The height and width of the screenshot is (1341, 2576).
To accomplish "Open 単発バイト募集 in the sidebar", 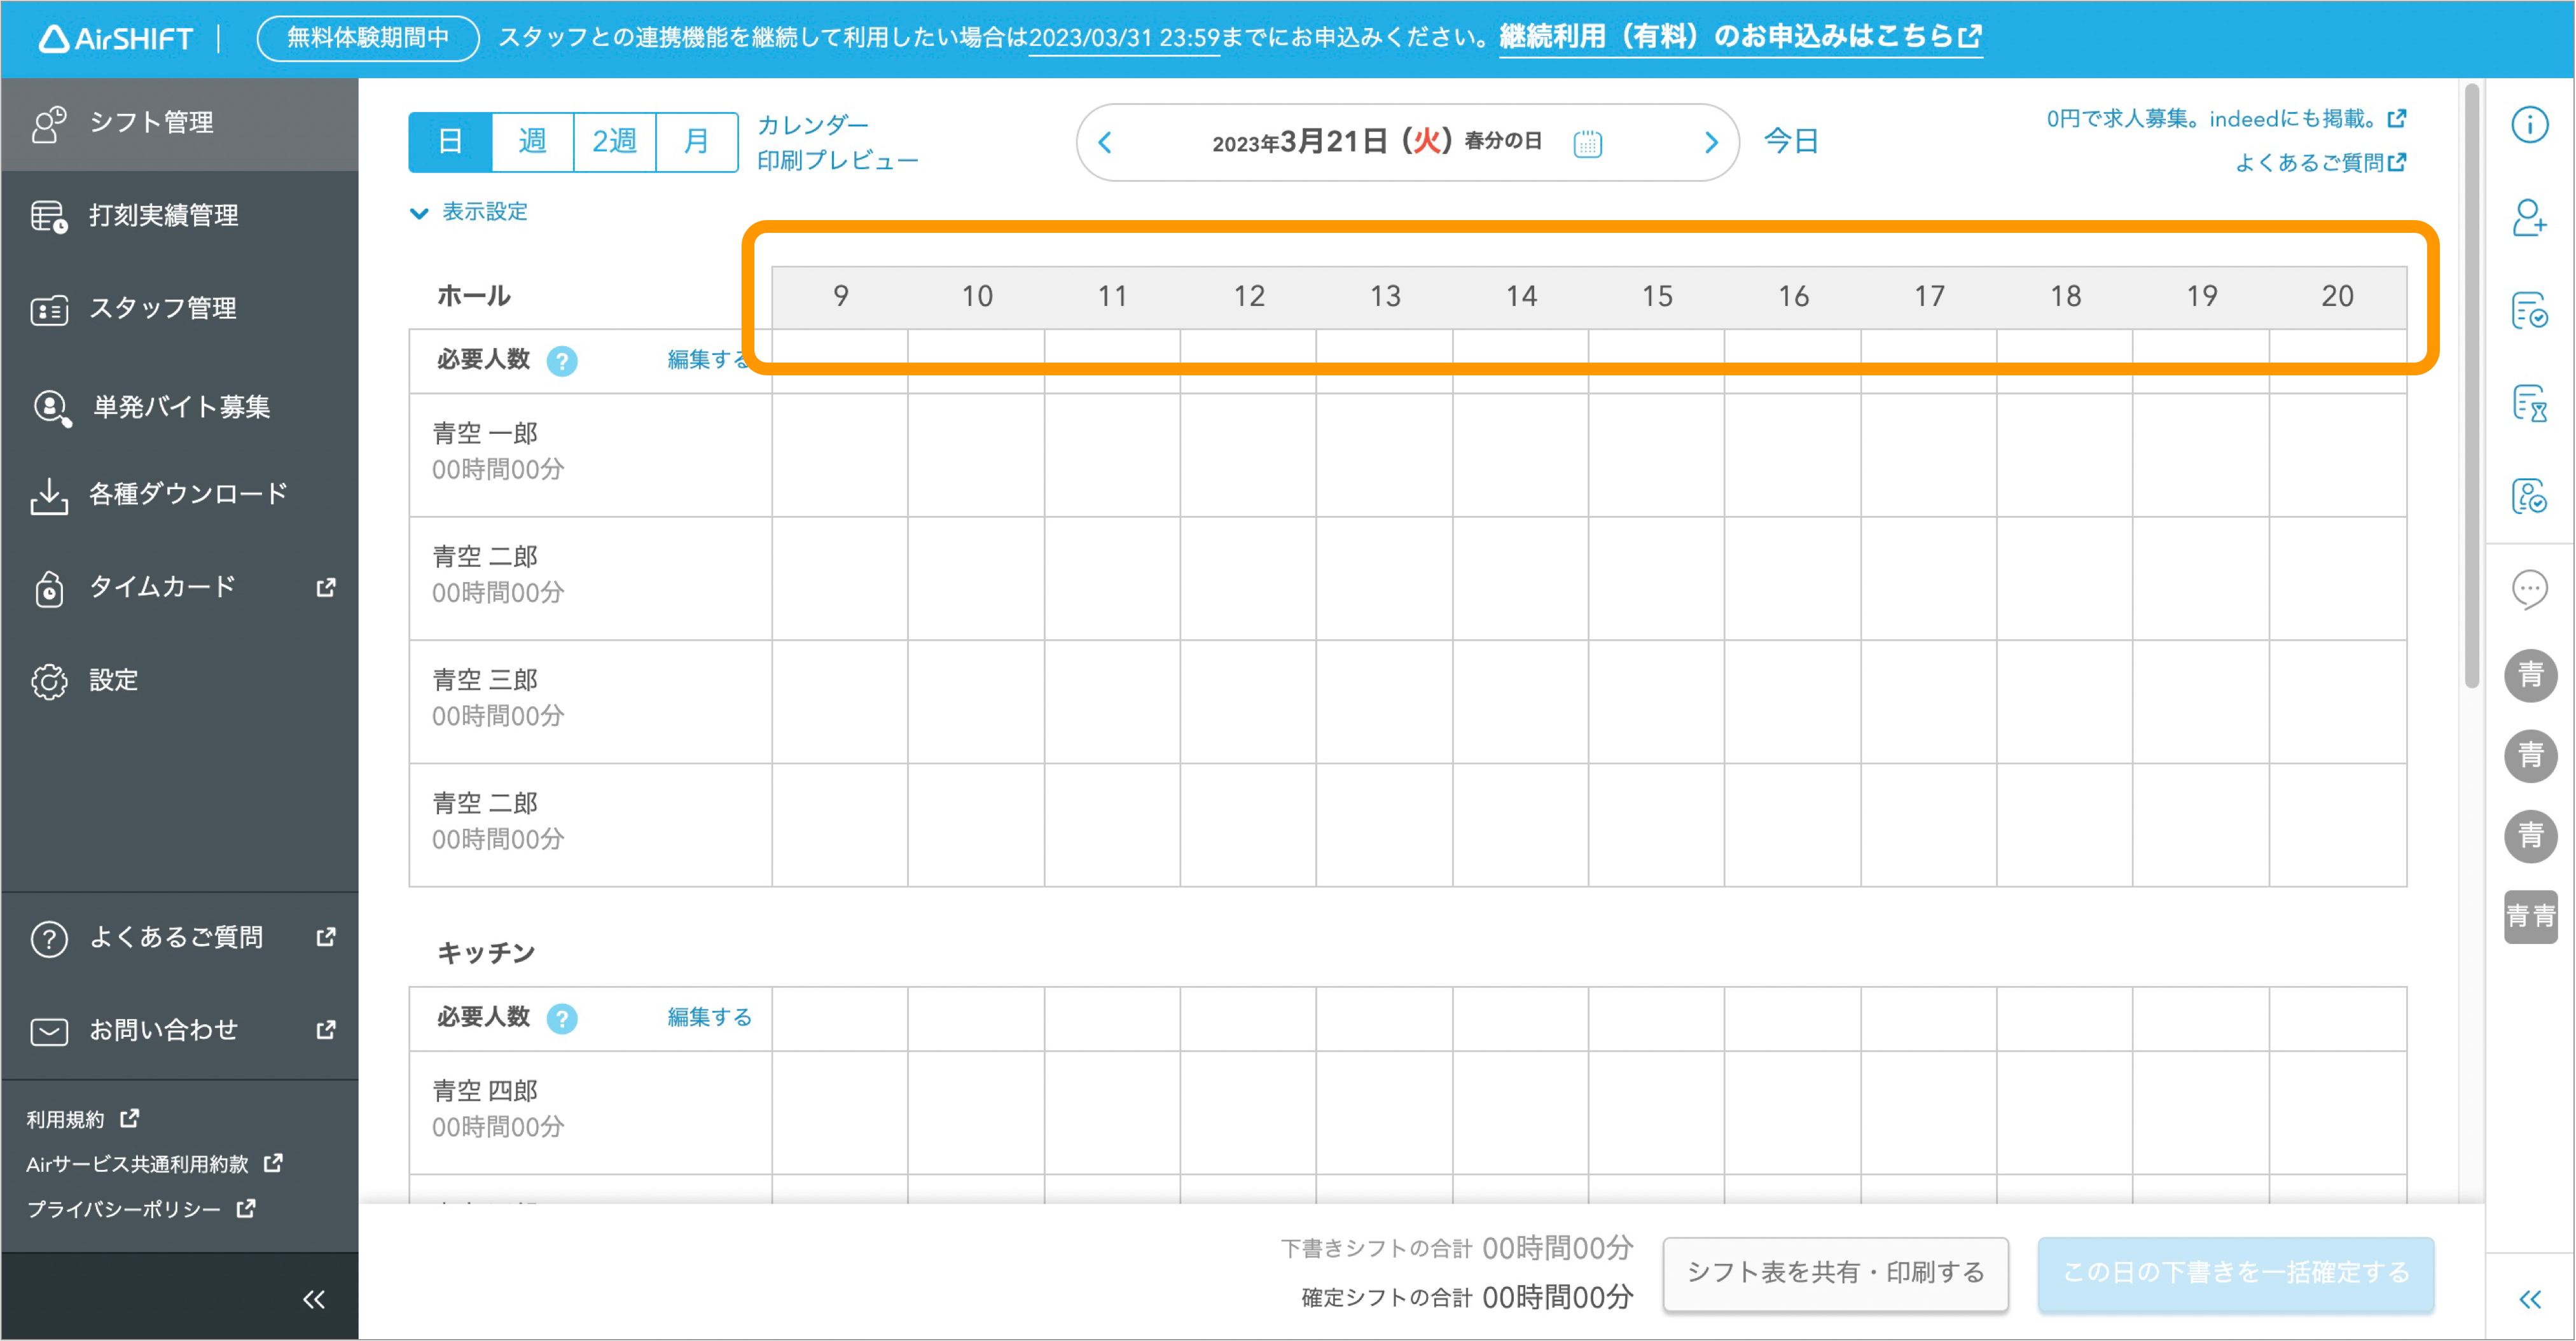I will [x=180, y=407].
